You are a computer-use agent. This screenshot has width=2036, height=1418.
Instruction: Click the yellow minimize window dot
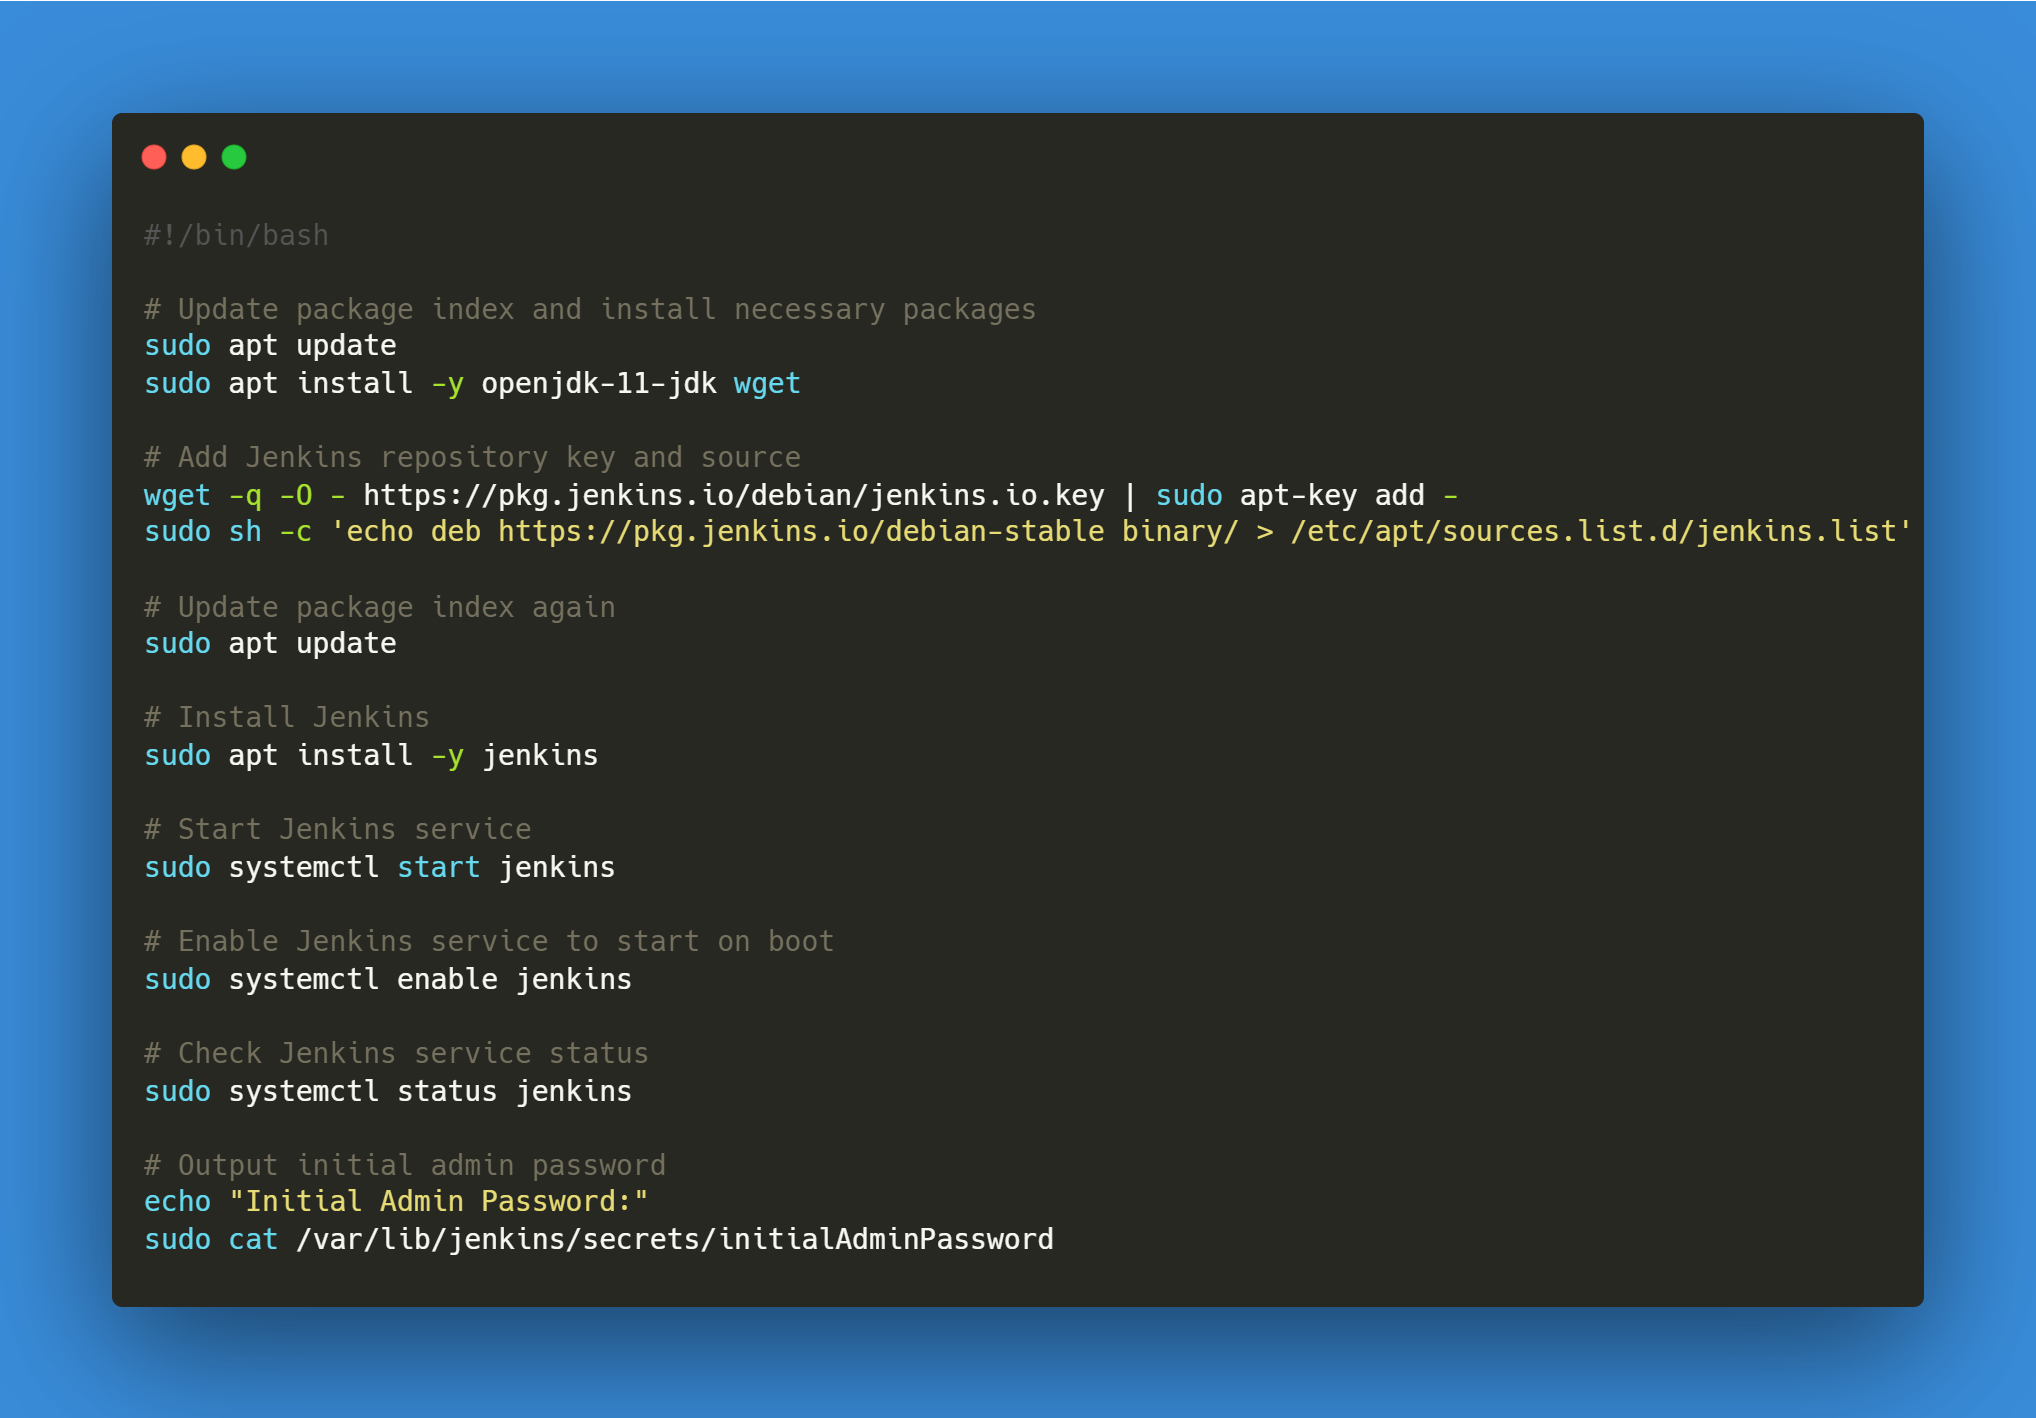tap(194, 157)
